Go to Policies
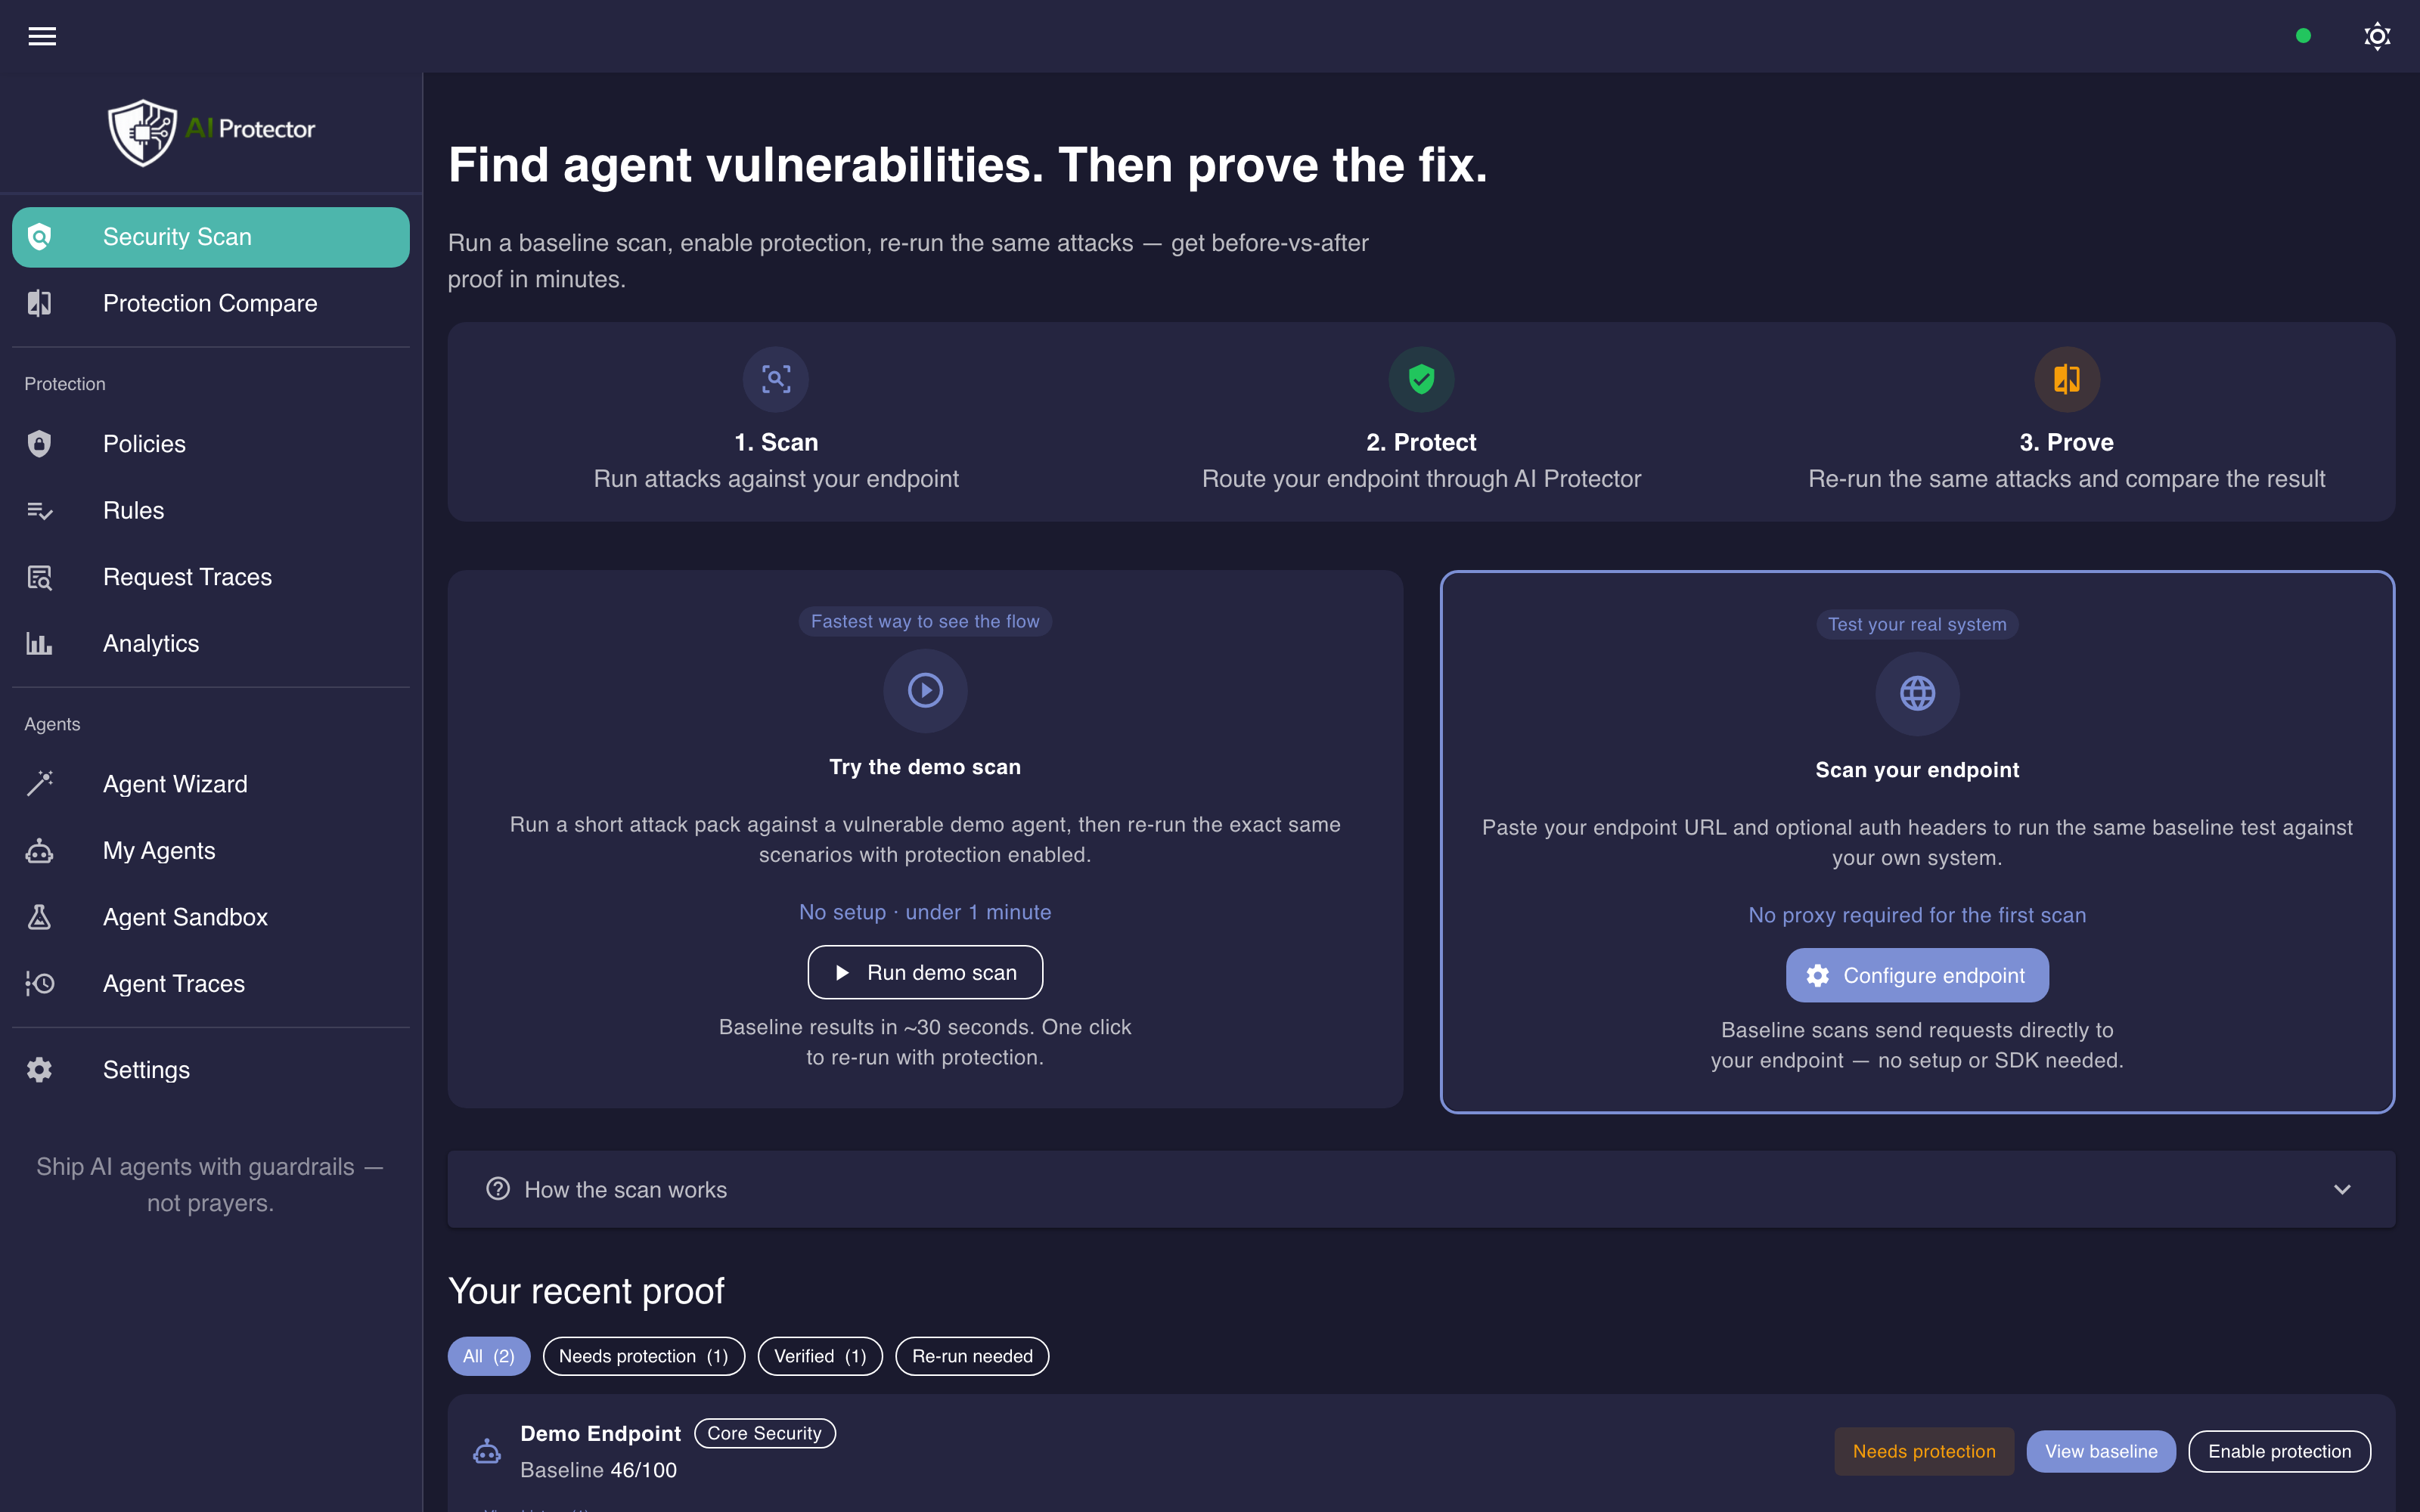2420x1512 pixels. pos(211,443)
